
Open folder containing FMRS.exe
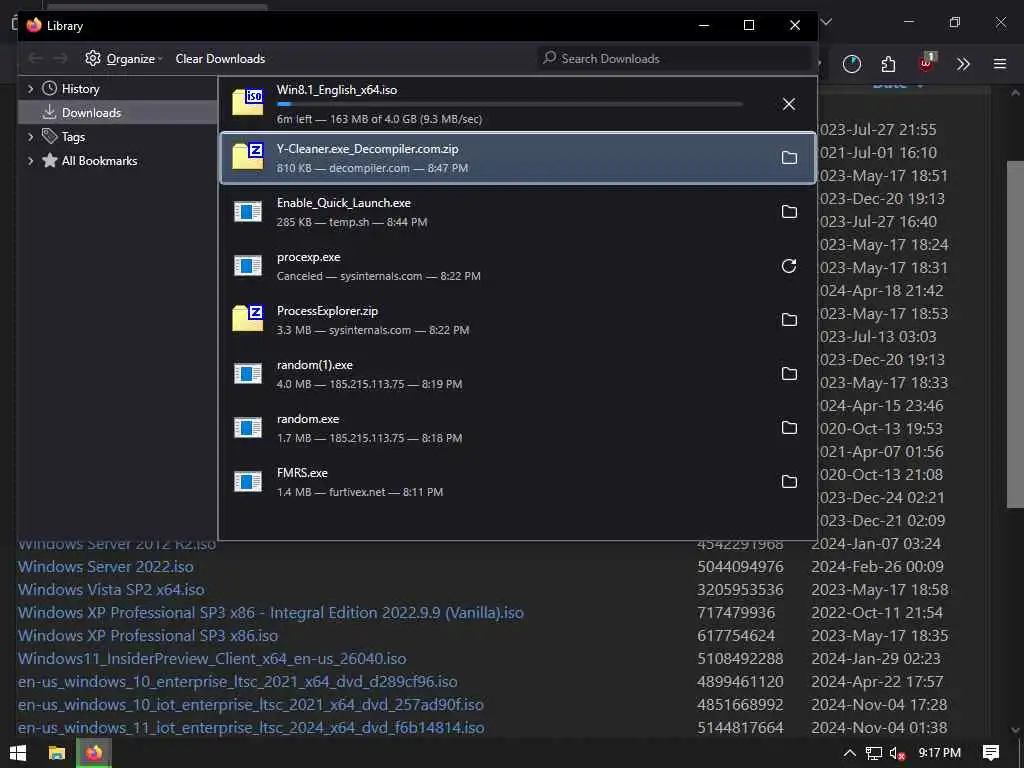point(789,482)
